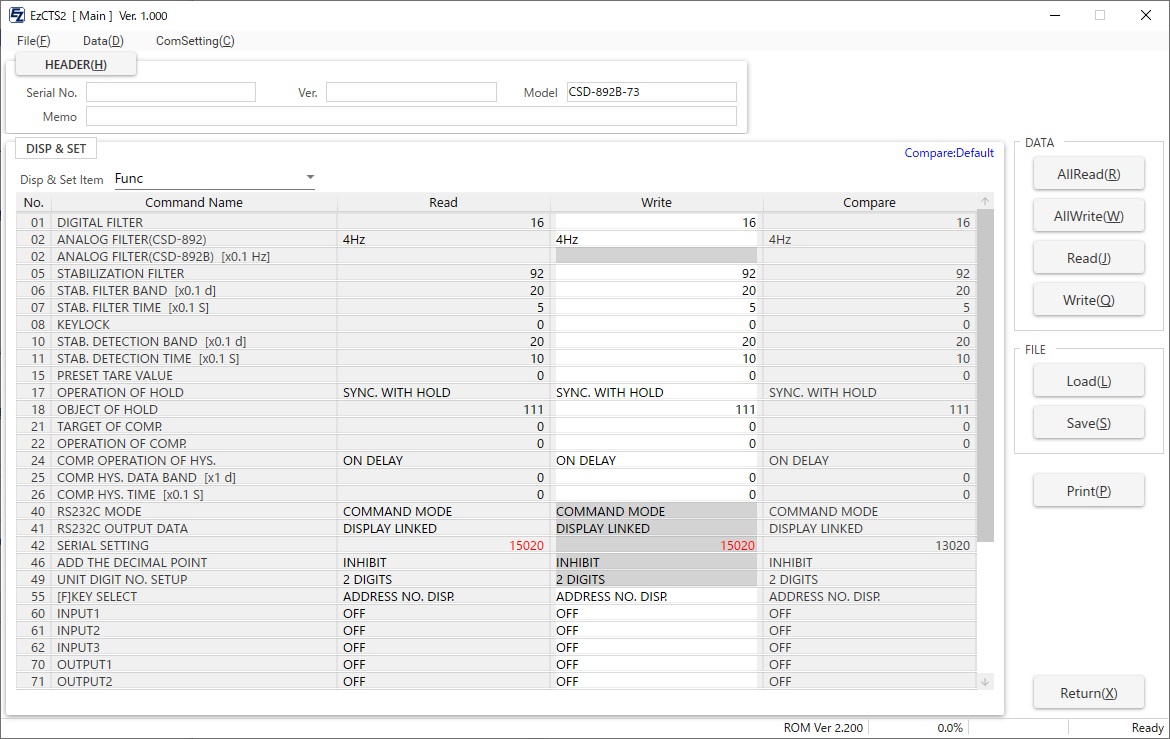Click the Read button in DATA group
This screenshot has width=1170, height=739.
point(1088,258)
